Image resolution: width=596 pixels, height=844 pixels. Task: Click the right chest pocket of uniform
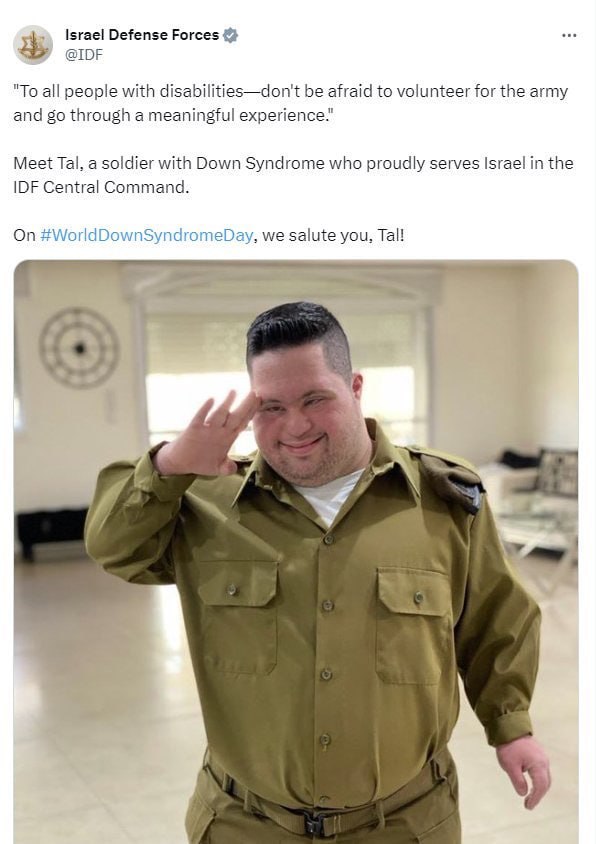pos(414,624)
